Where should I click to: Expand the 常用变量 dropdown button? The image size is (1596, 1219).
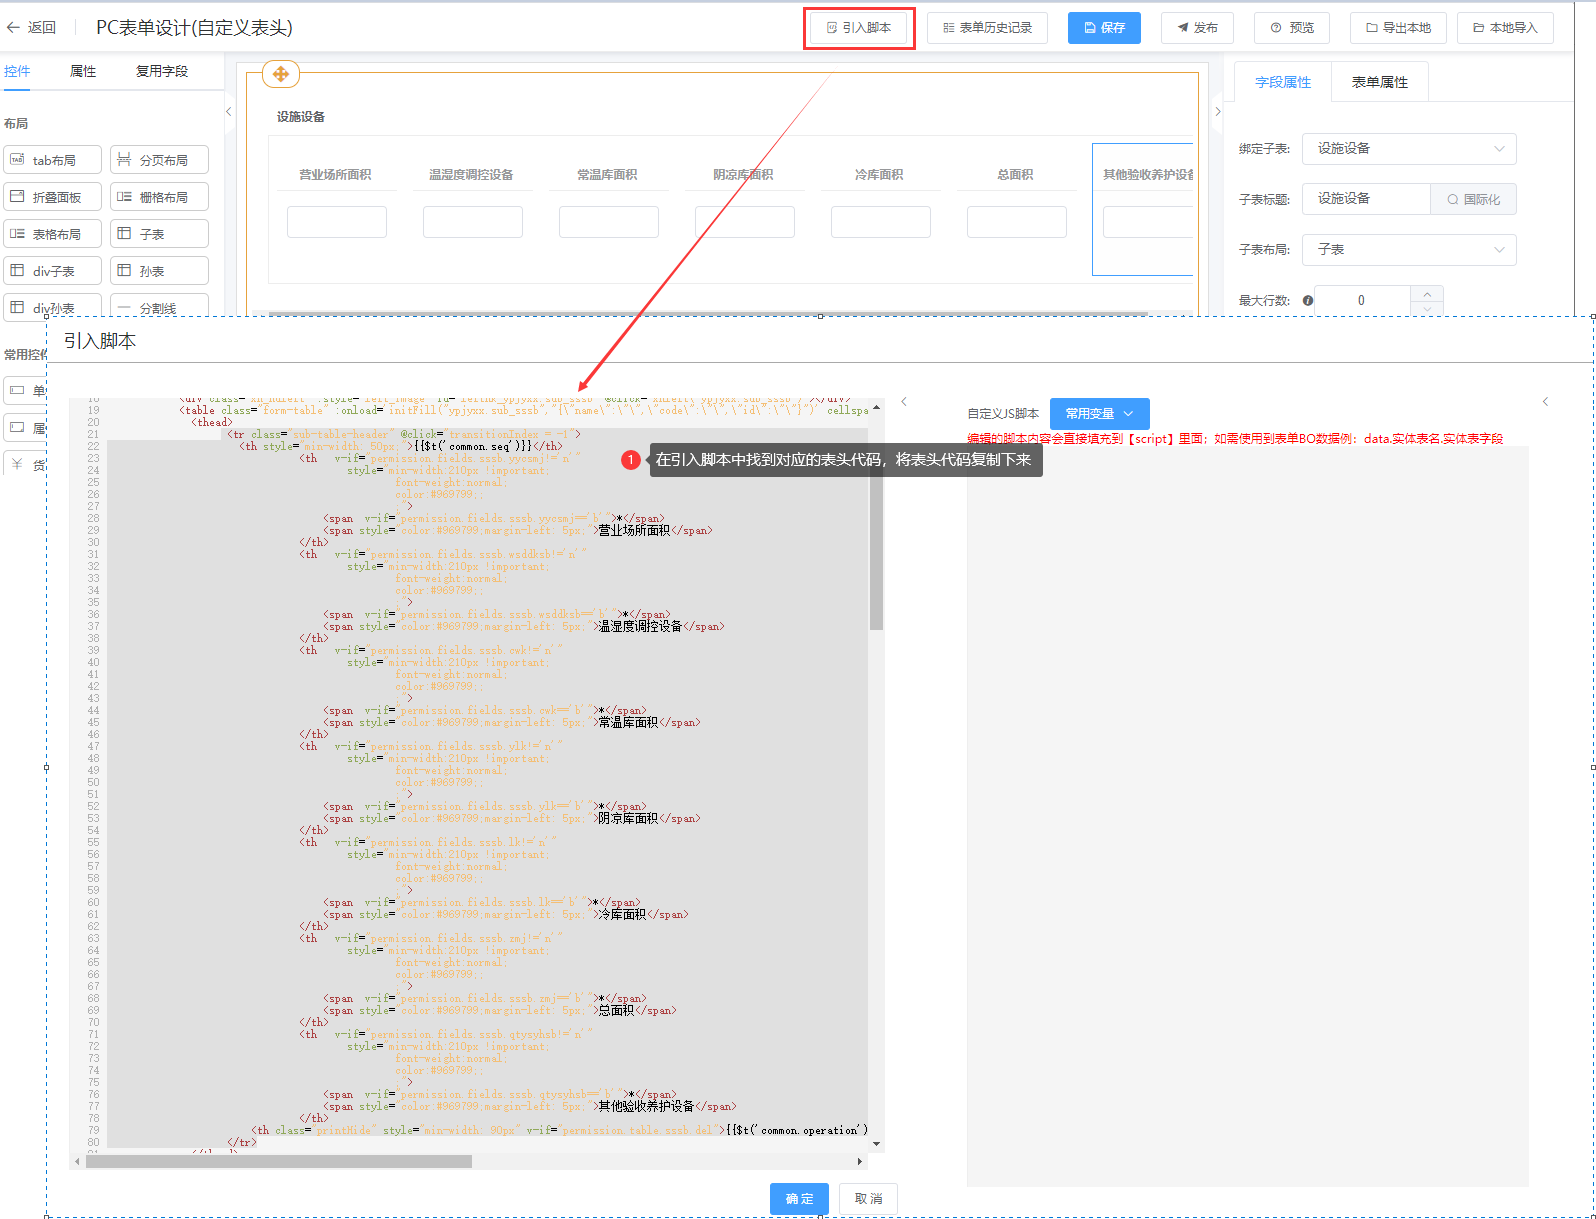[x=1099, y=414]
